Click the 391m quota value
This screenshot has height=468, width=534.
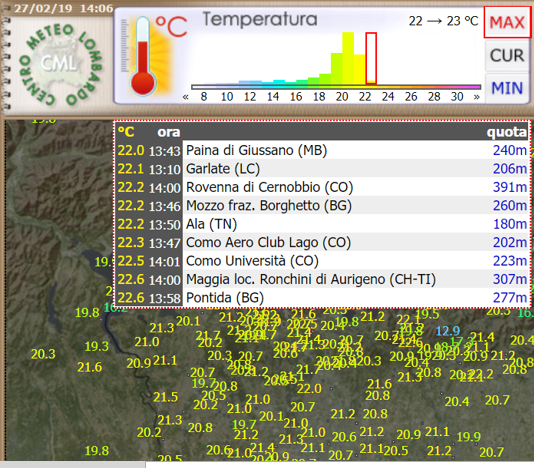tap(510, 187)
